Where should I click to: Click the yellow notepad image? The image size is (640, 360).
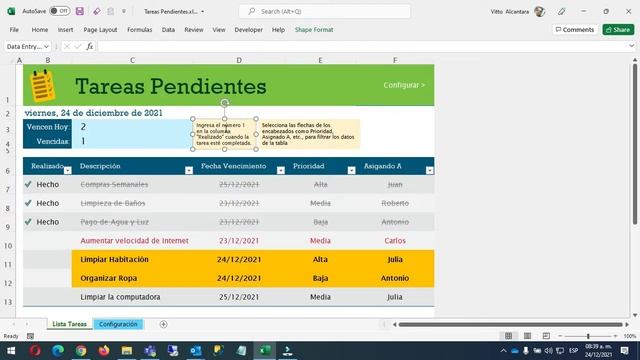[x=43, y=86]
